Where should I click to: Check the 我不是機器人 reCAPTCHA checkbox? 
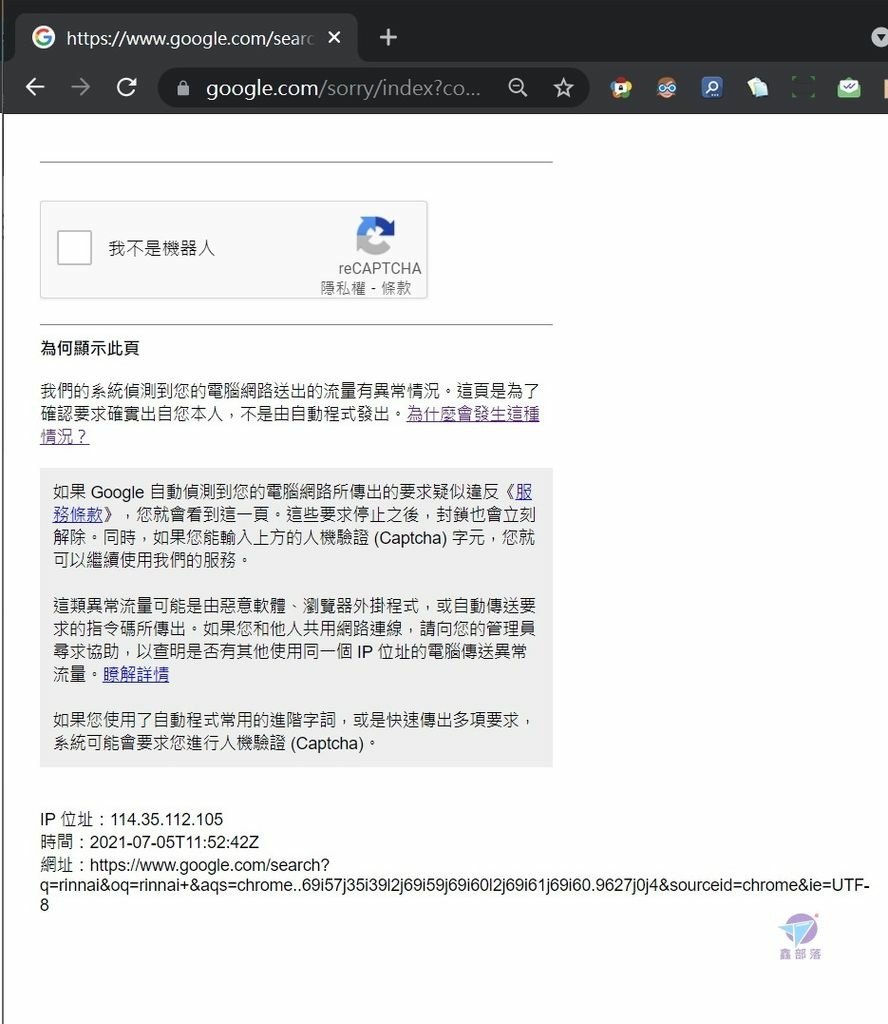(x=74, y=248)
